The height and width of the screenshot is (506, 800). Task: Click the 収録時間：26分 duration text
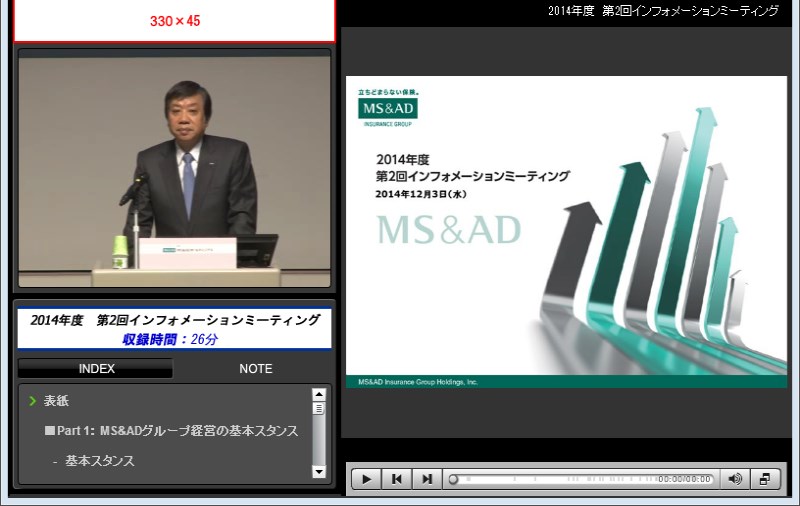coord(170,339)
